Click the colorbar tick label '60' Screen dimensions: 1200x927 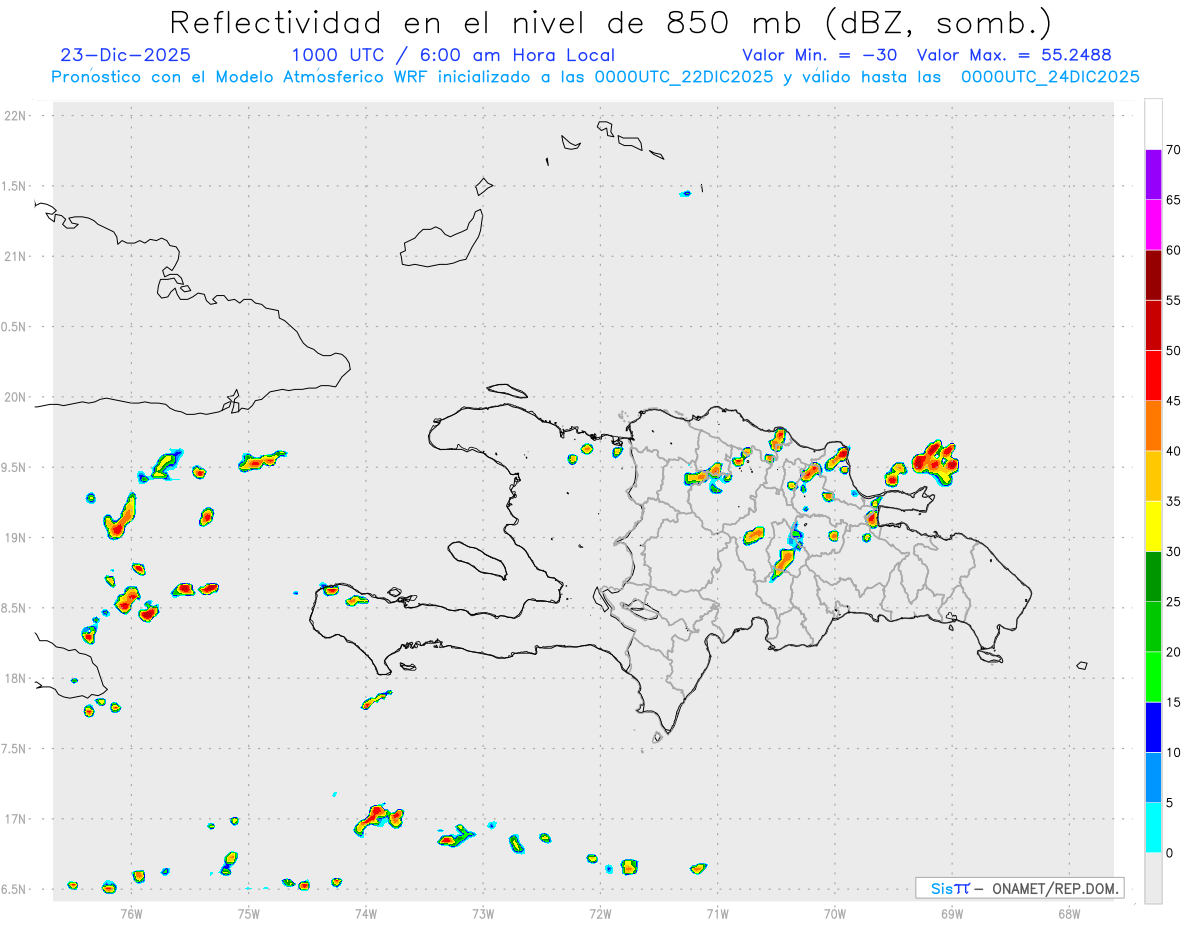coord(1173,250)
